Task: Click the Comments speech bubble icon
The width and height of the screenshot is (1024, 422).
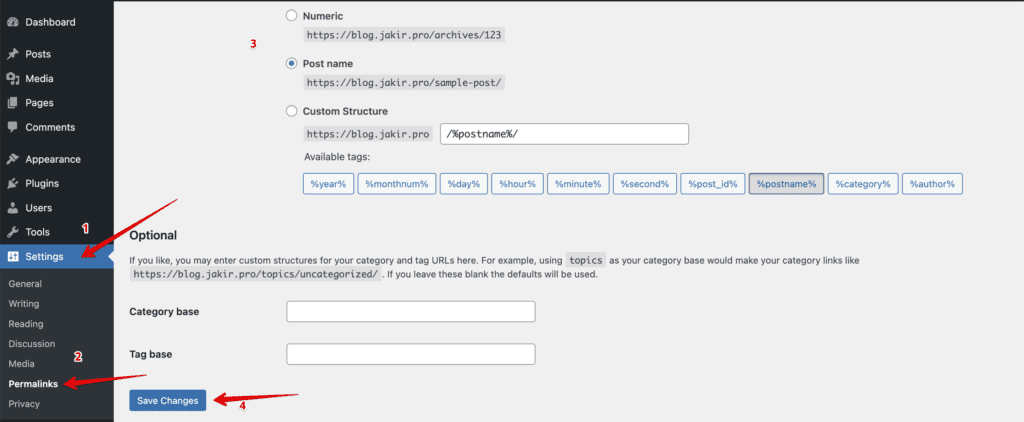Action: [12, 127]
